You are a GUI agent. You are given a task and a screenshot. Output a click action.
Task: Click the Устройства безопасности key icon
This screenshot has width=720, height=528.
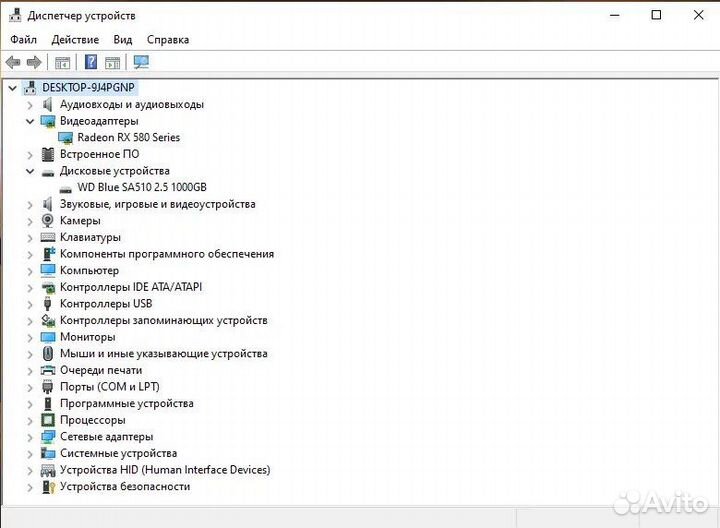point(48,486)
